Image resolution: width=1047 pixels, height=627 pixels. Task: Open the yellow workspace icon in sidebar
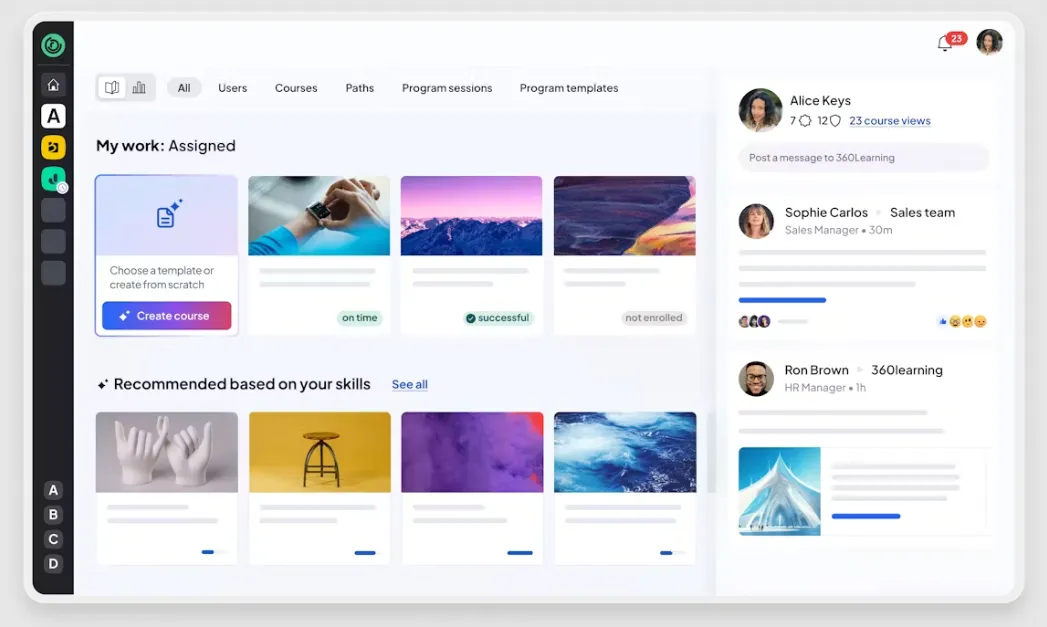[53, 148]
